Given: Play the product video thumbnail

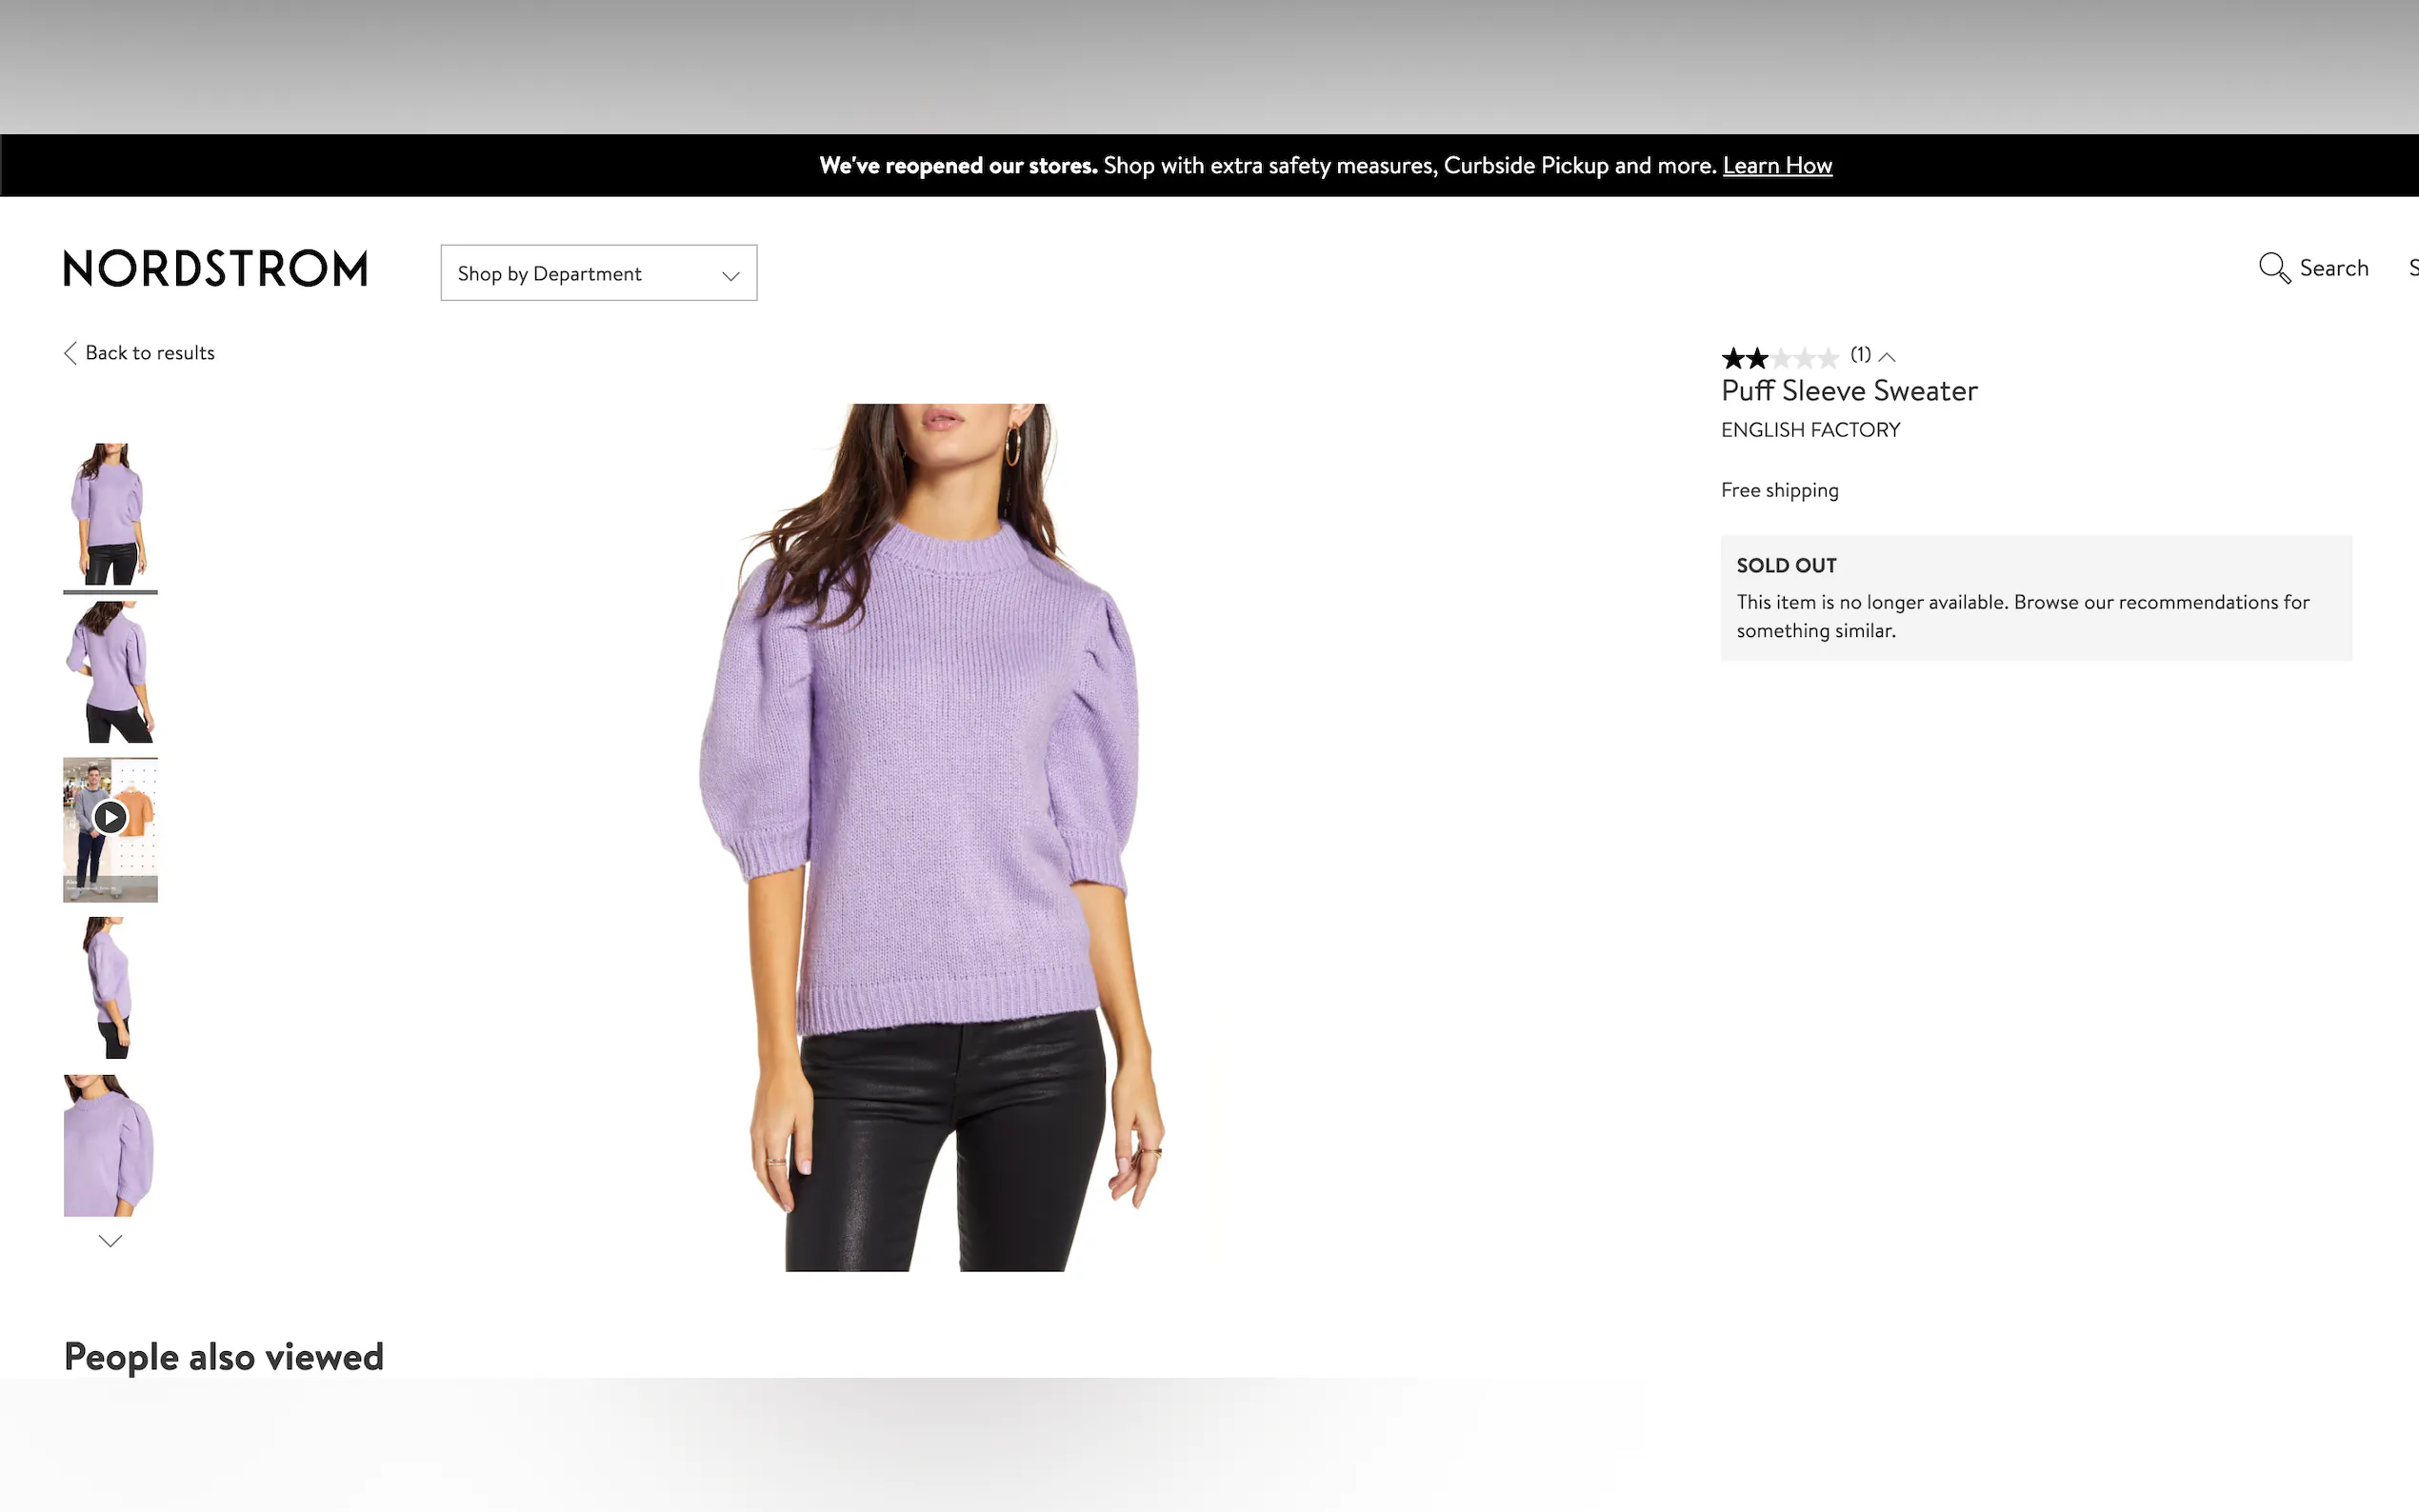Looking at the screenshot, I should pos(110,819).
